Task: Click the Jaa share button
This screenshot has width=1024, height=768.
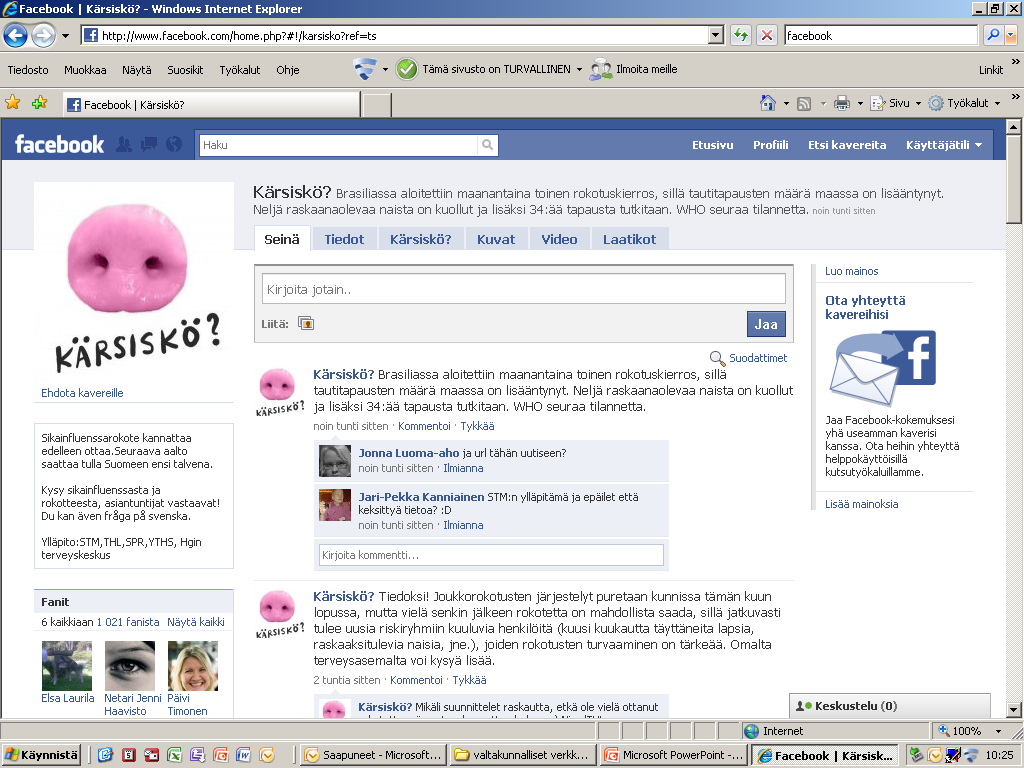Action: pos(766,324)
